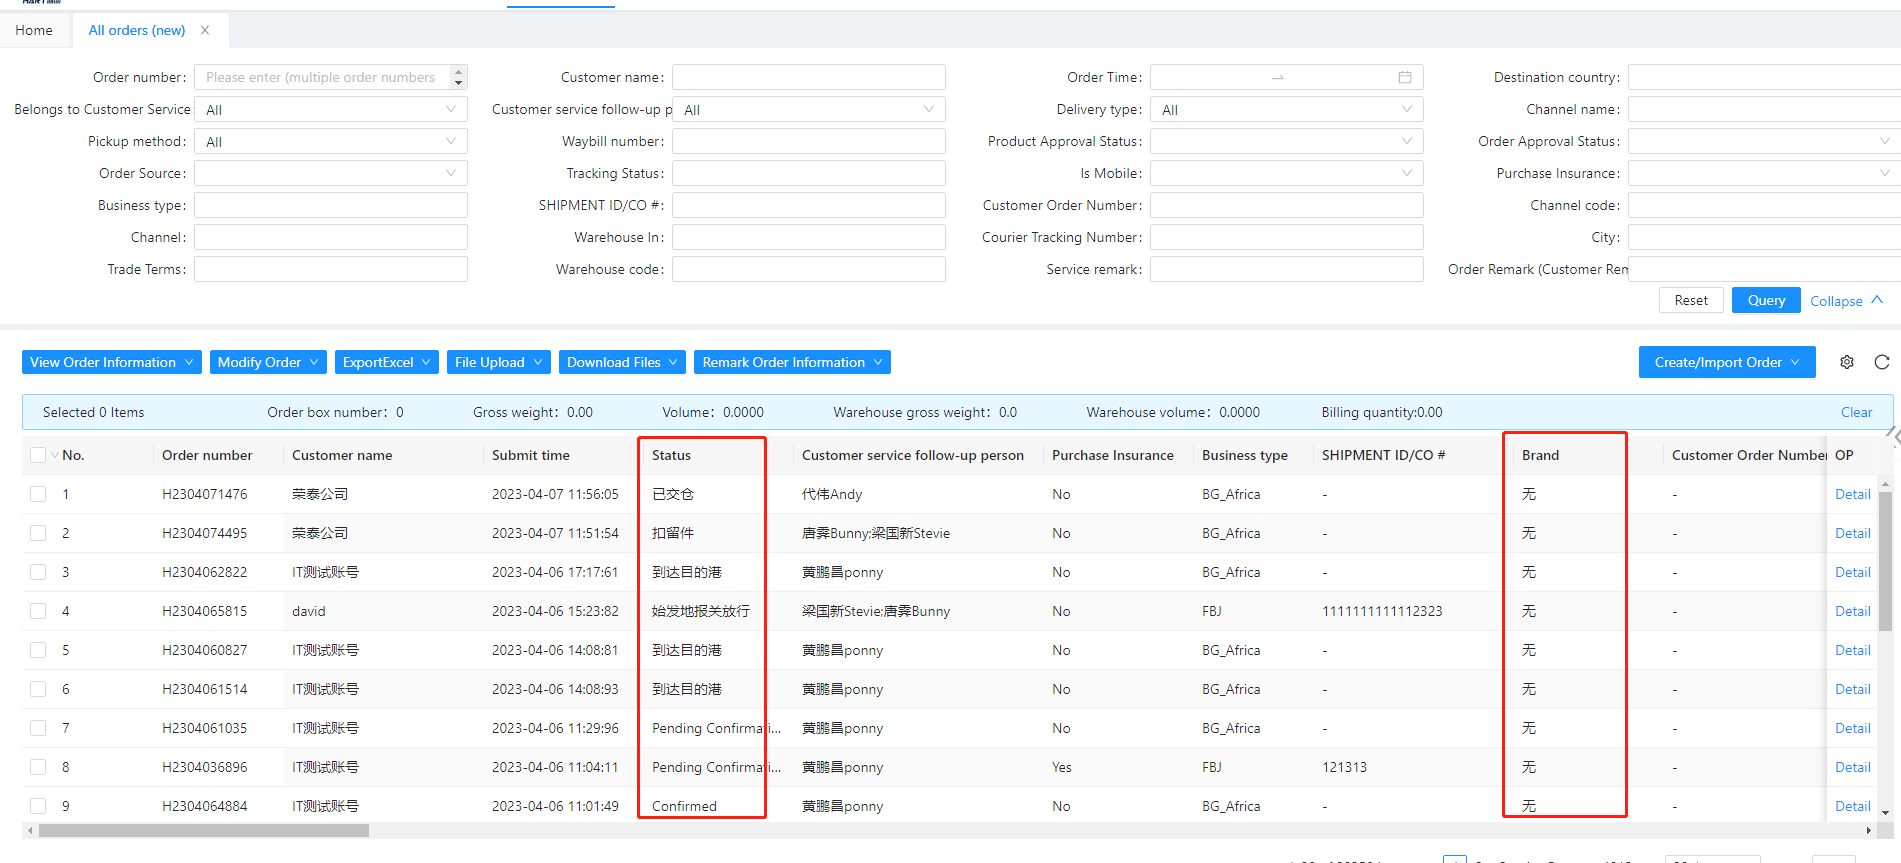The image size is (1901, 863).
Task: Click the Waybill number input field
Action: [808, 142]
